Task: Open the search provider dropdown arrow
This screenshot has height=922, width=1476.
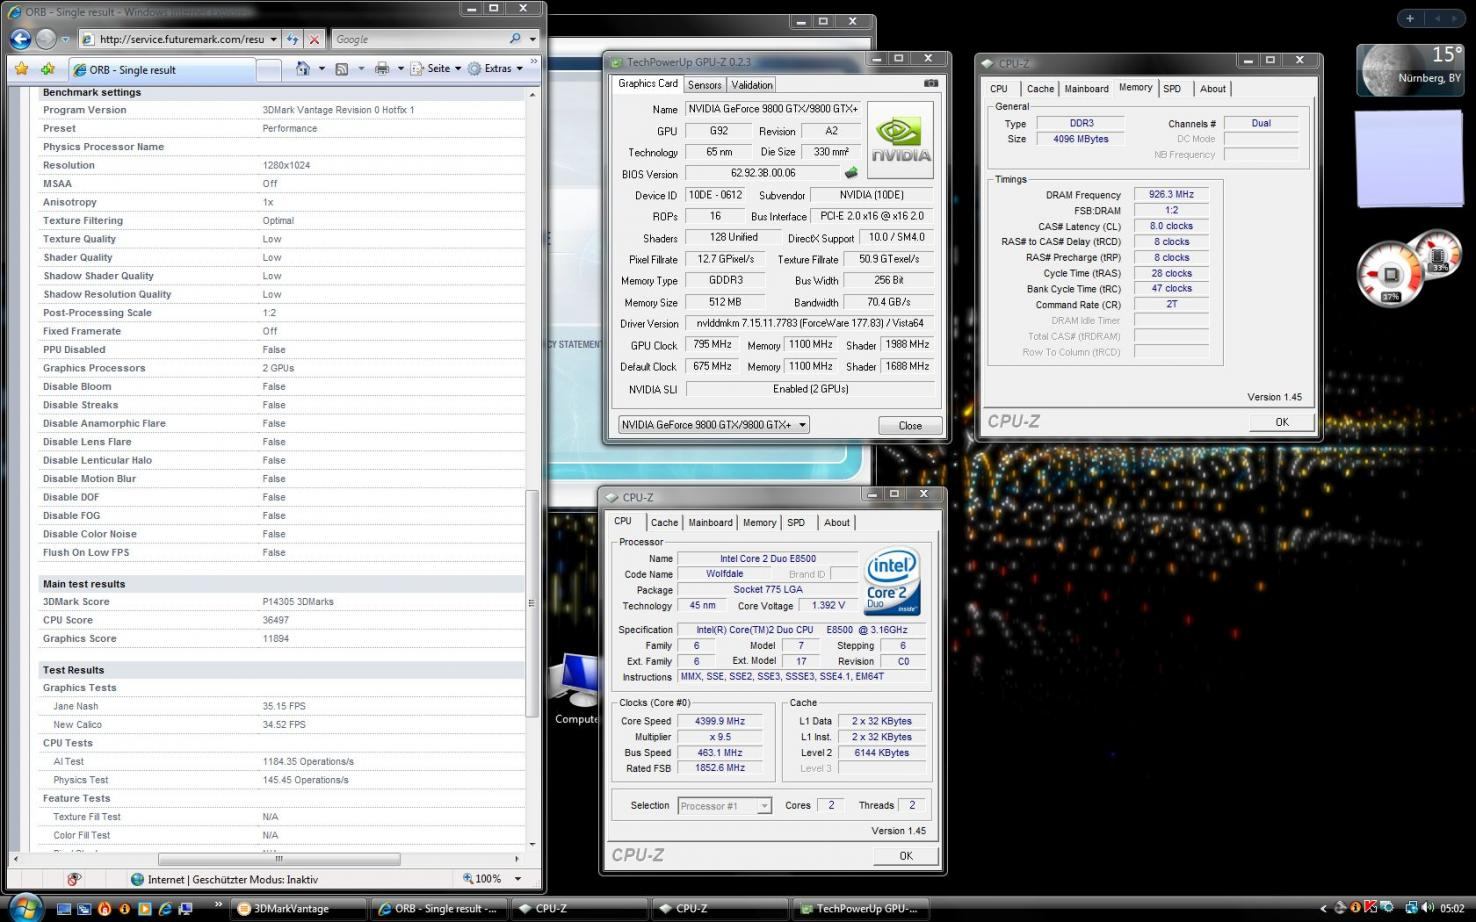Action: coord(533,39)
